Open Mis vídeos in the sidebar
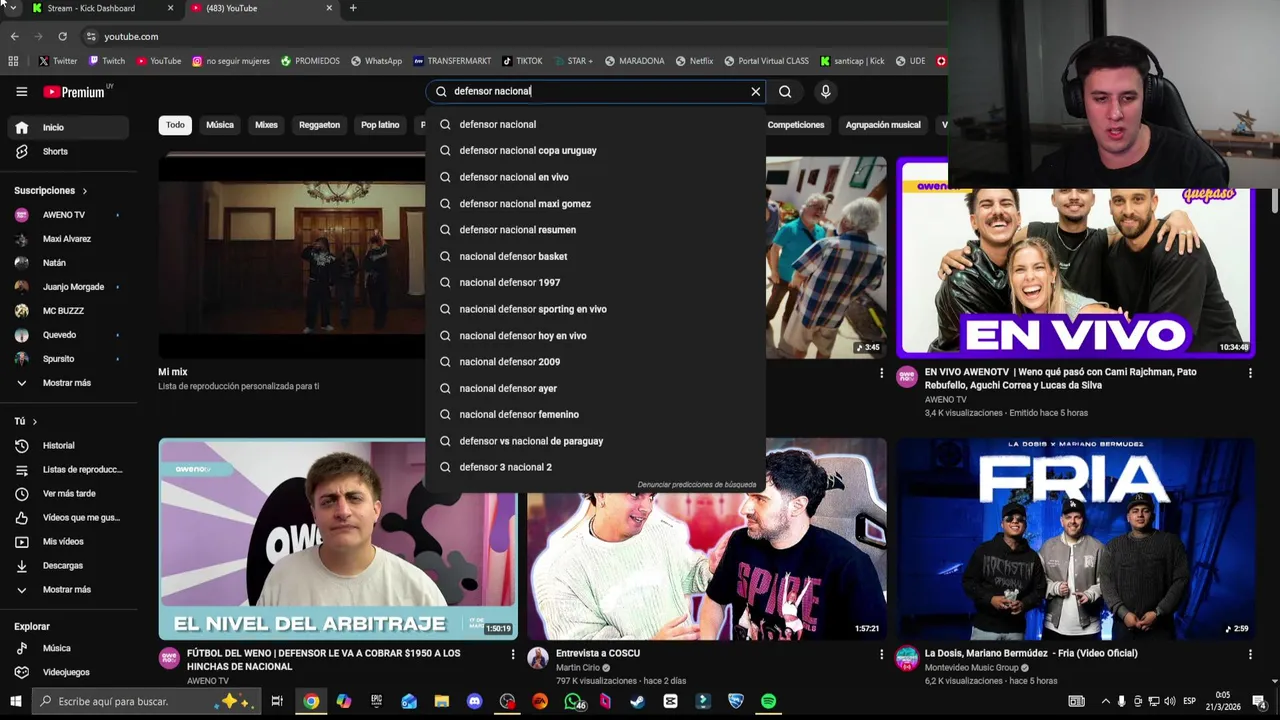The height and width of the screenshot is (720, 1280). (x=66, y=541)
